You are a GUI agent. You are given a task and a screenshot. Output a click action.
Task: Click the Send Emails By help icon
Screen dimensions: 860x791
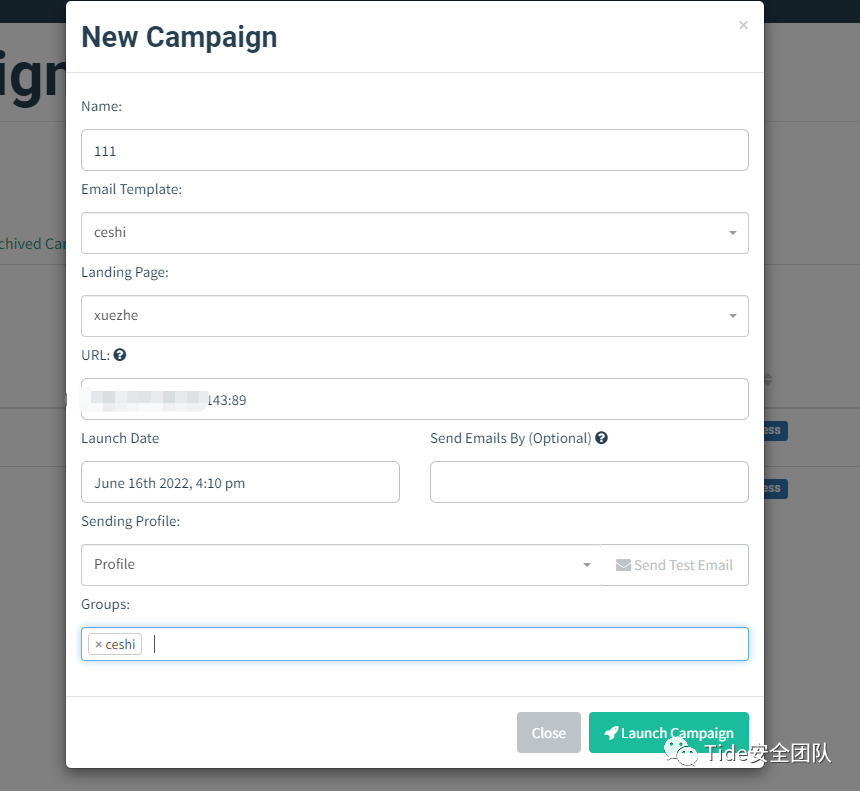coord(601,438)
